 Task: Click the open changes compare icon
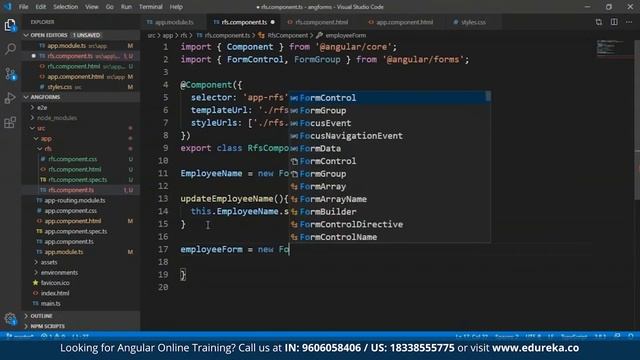tap(599, 22)
